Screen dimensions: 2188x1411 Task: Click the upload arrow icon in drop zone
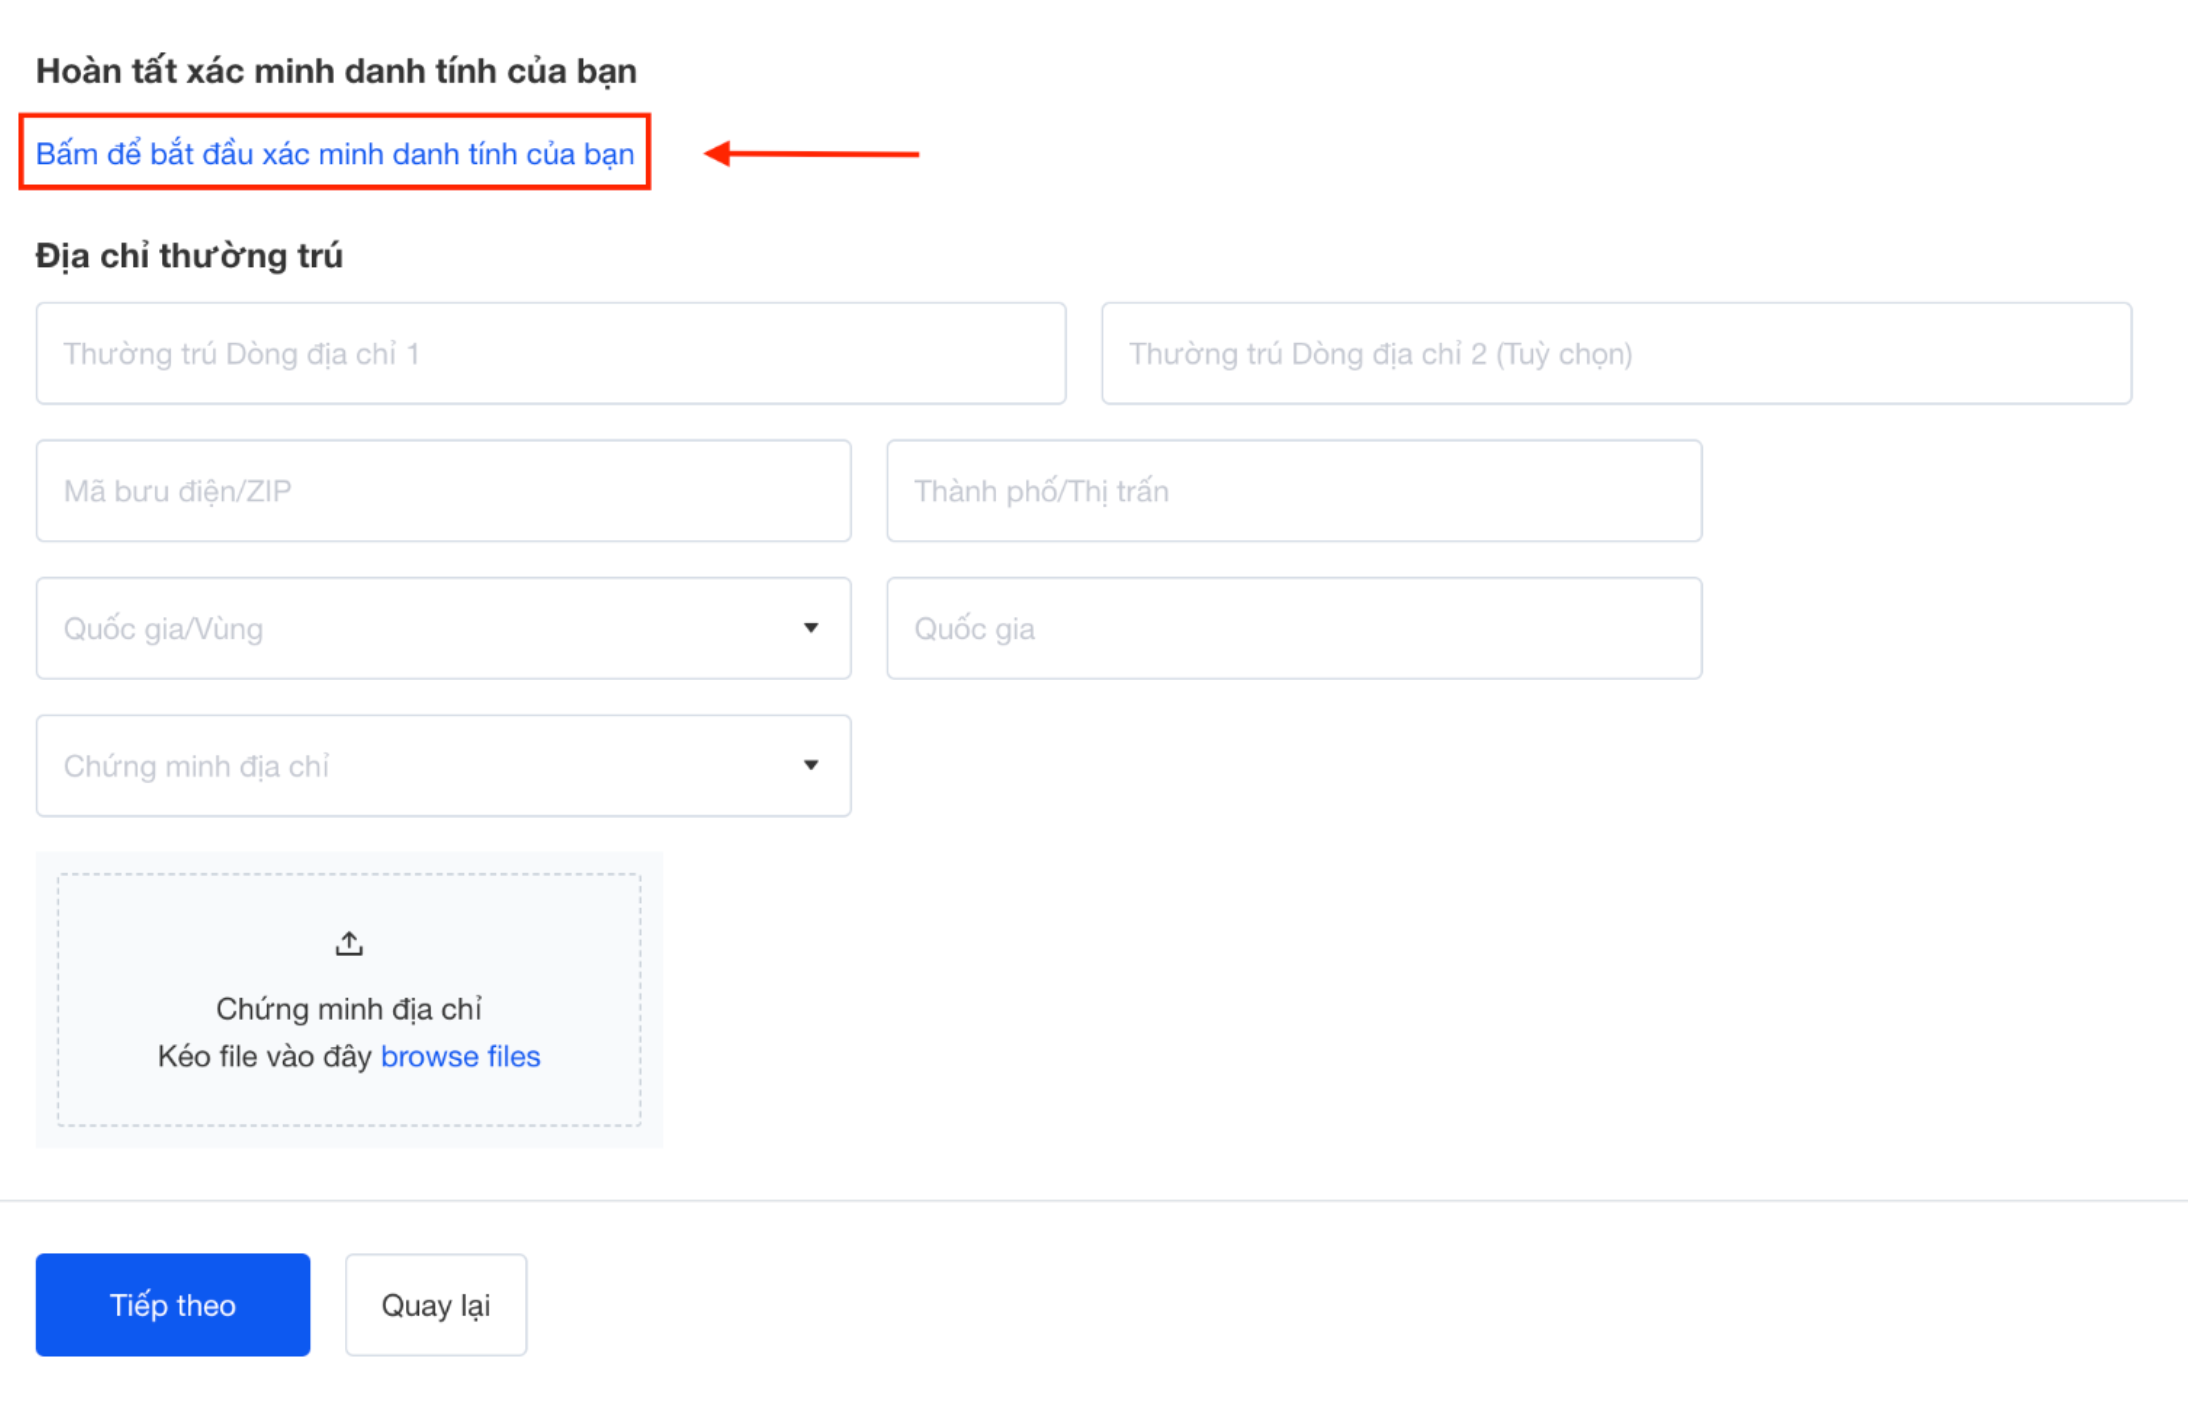348,943
